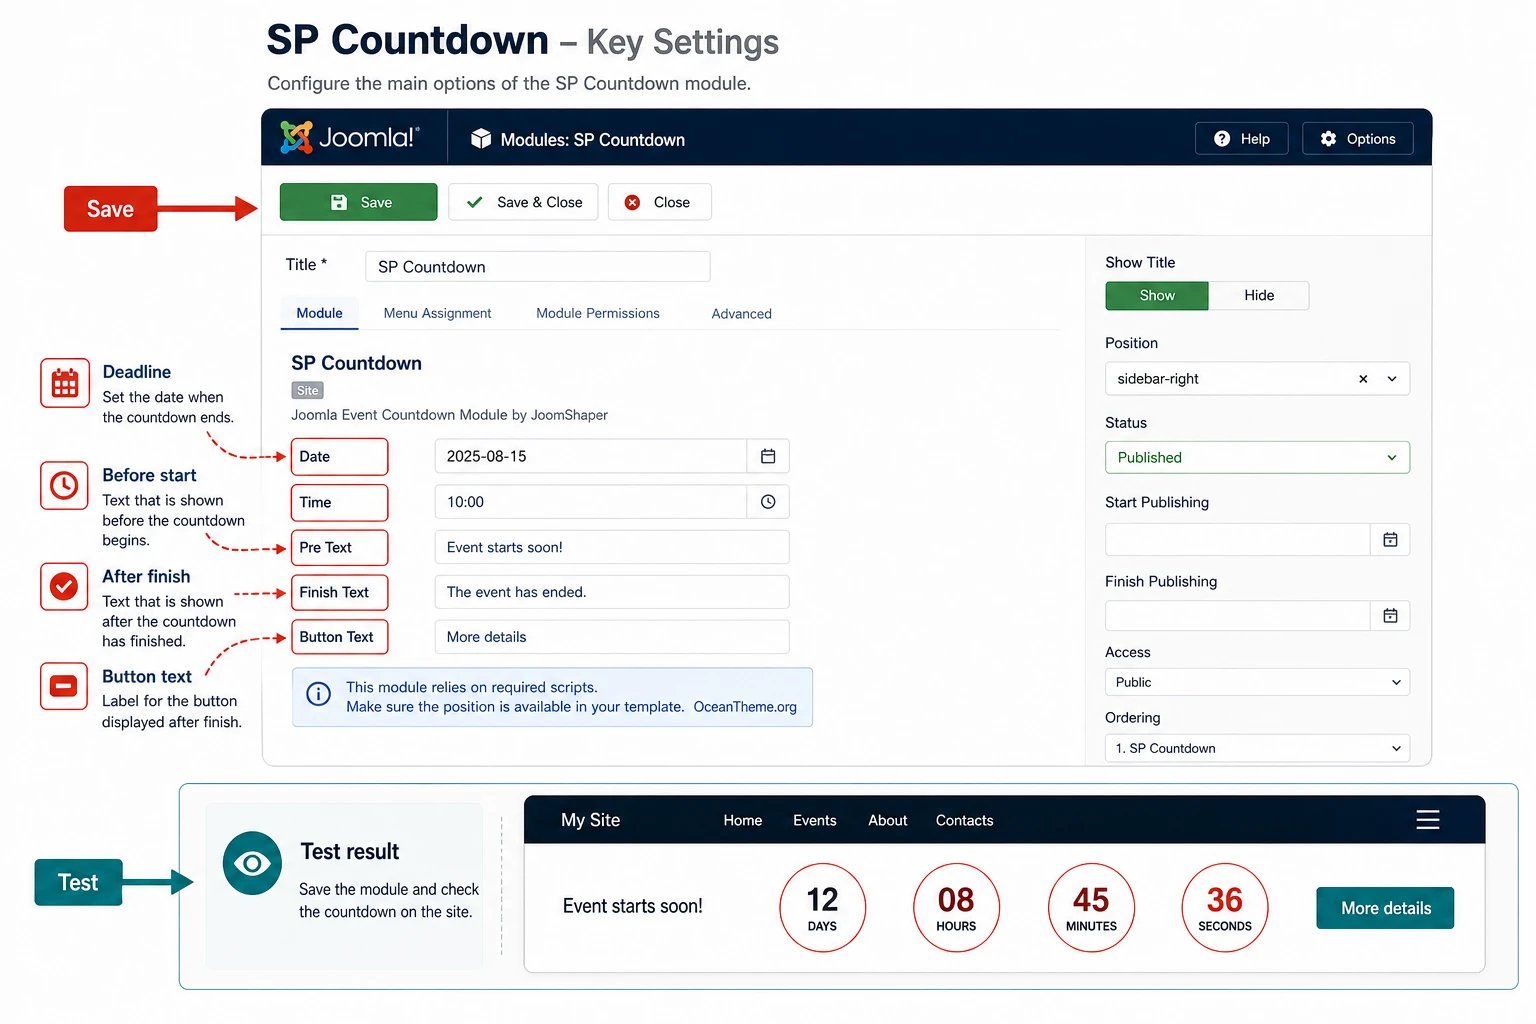Screen dimensions: 1536x1024
Task: Click the Button Text input field
Action: [x=612, y=637]
